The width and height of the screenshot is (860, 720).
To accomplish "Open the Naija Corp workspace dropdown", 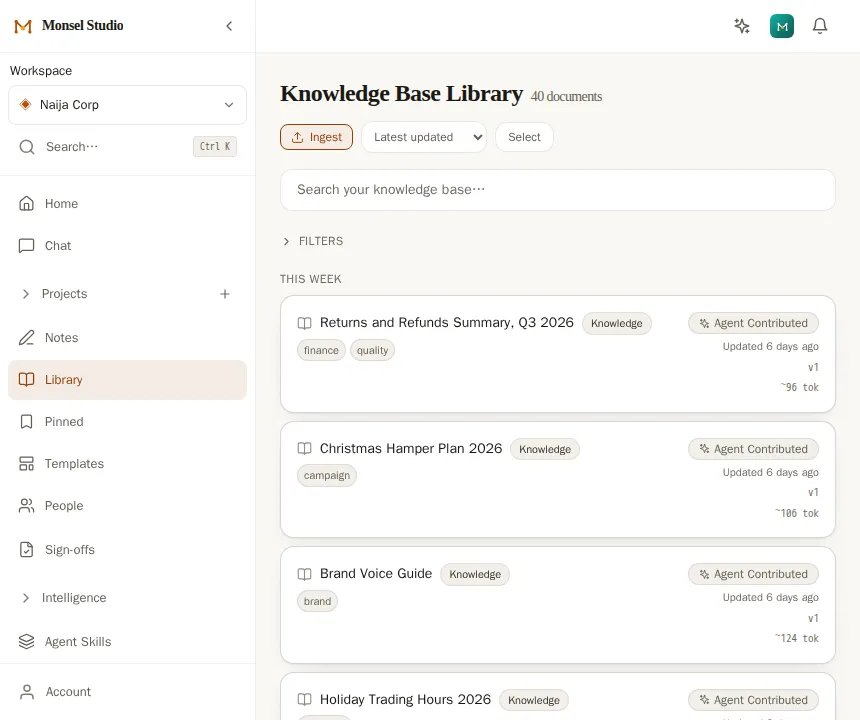I will point(127,105).
